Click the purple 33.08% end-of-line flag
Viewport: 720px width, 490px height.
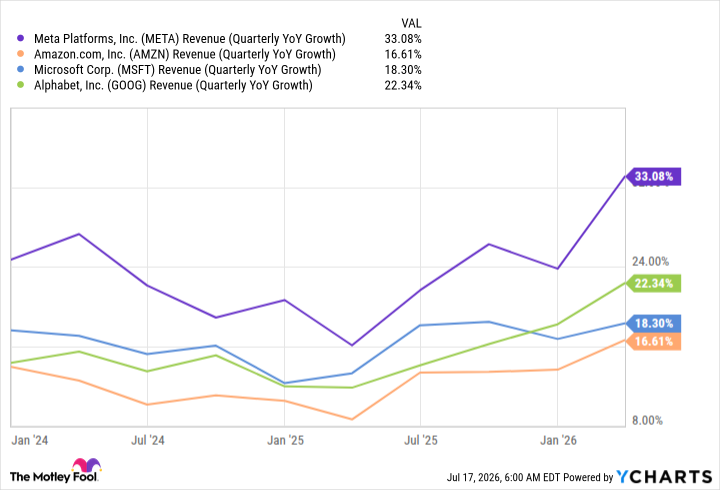(x=654, y=176)
